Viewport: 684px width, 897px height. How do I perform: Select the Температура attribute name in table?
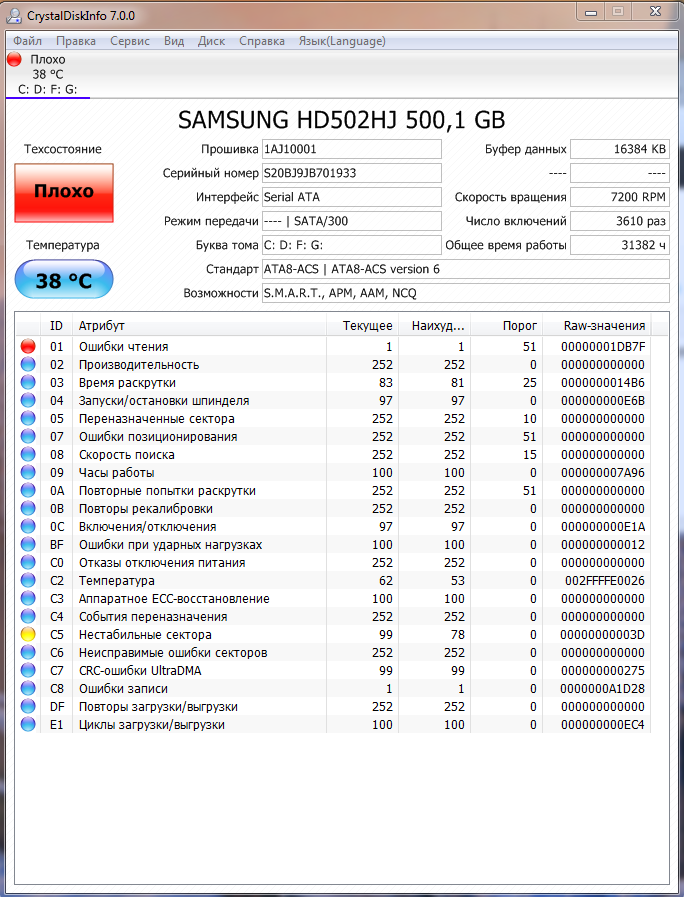[117, 581]
